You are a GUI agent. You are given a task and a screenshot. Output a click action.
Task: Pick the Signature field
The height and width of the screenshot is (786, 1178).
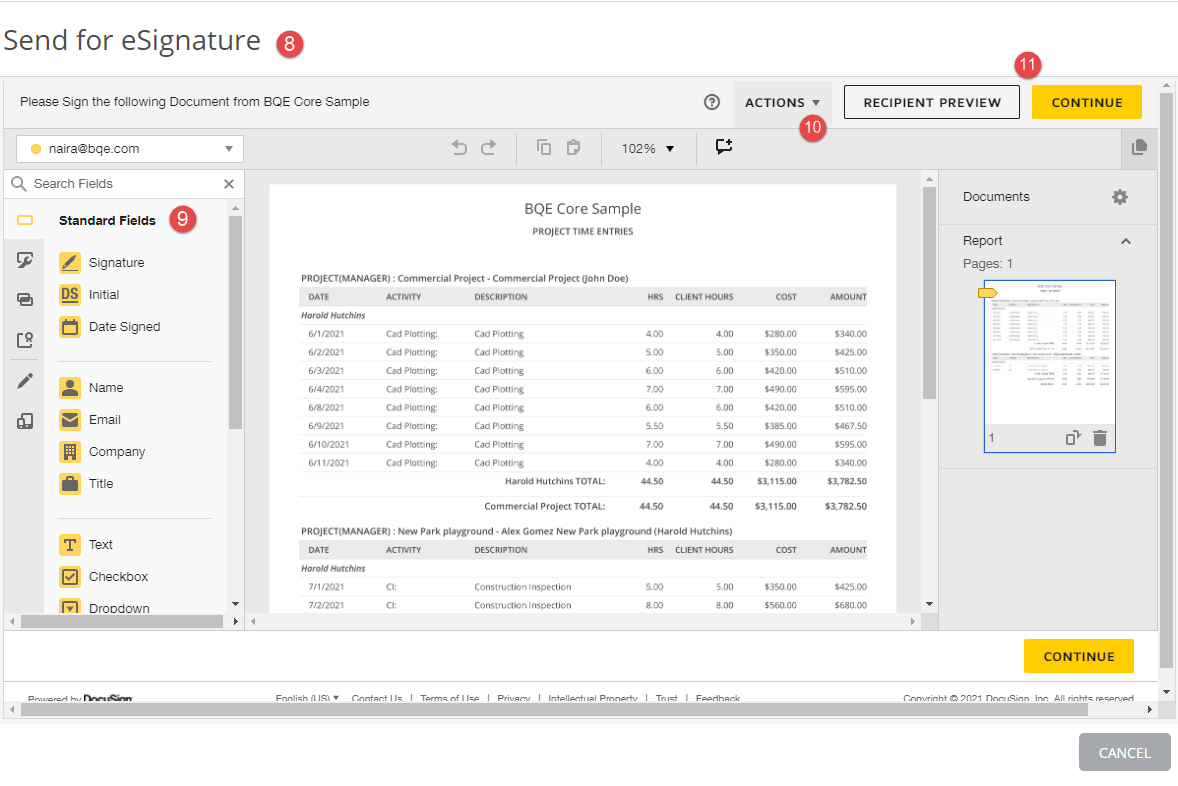pos(101,262)
